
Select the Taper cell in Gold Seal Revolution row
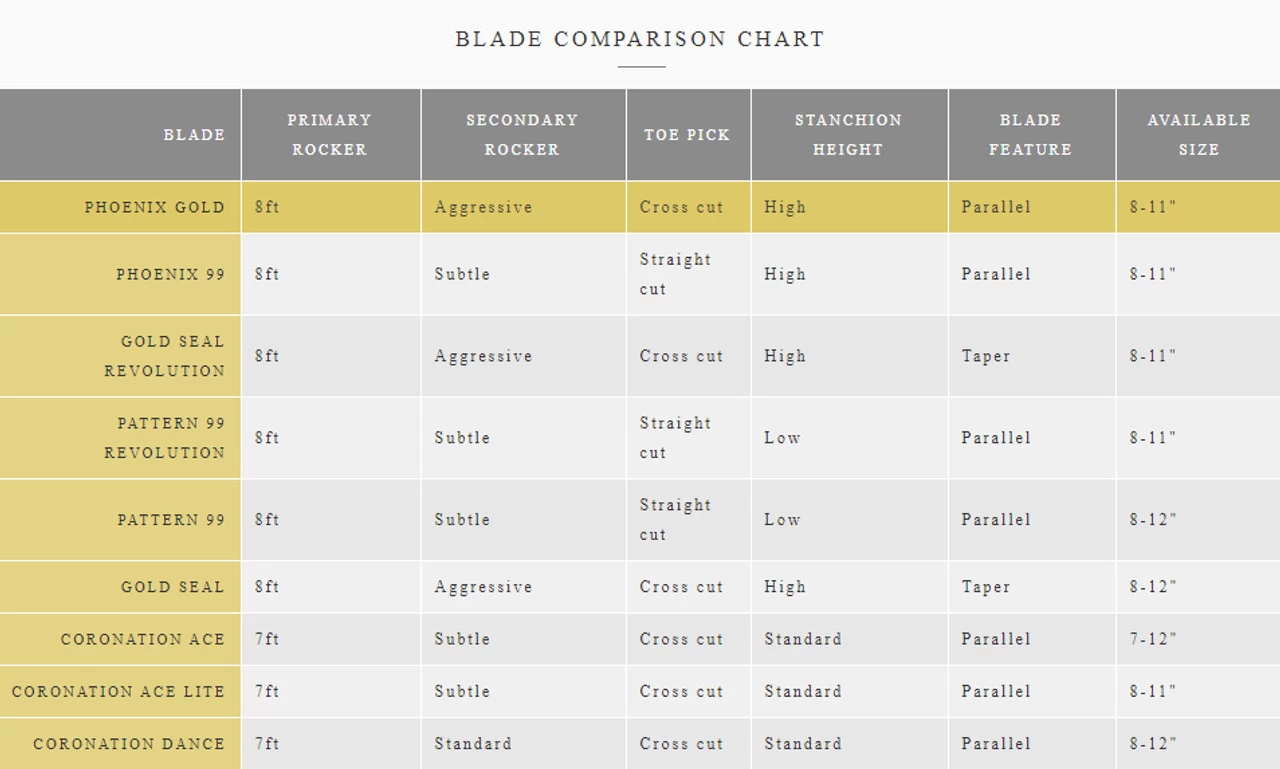click(x=986, y=356)
